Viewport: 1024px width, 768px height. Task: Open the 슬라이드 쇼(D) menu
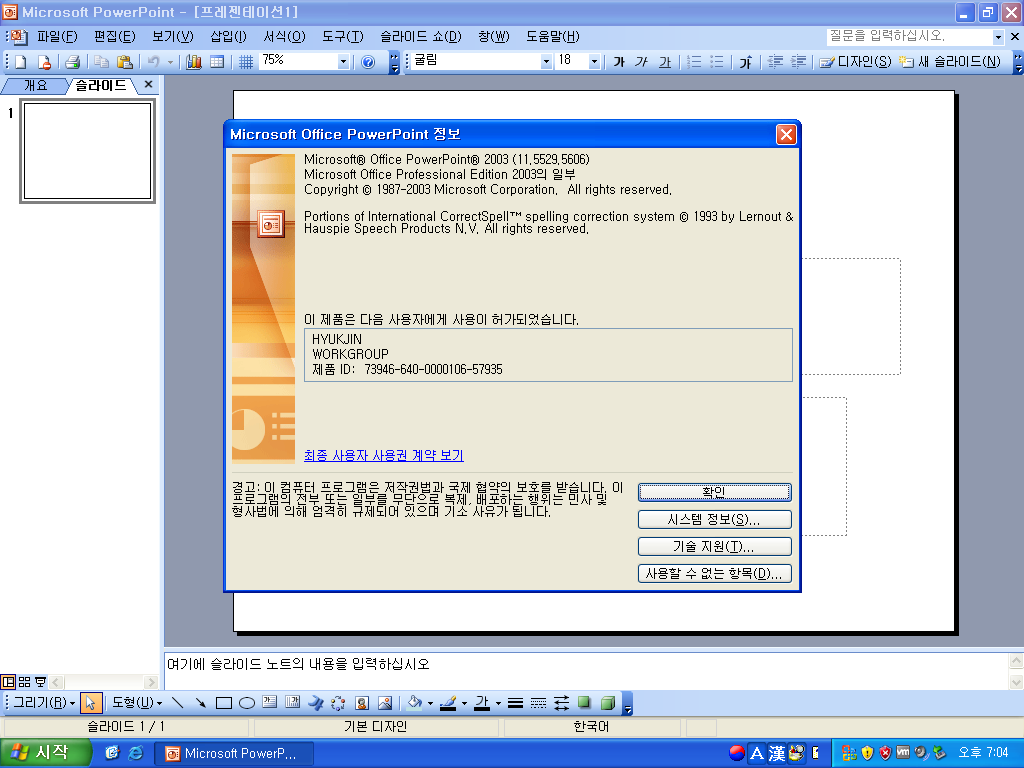pyautogui.click(x=421, y=37)
